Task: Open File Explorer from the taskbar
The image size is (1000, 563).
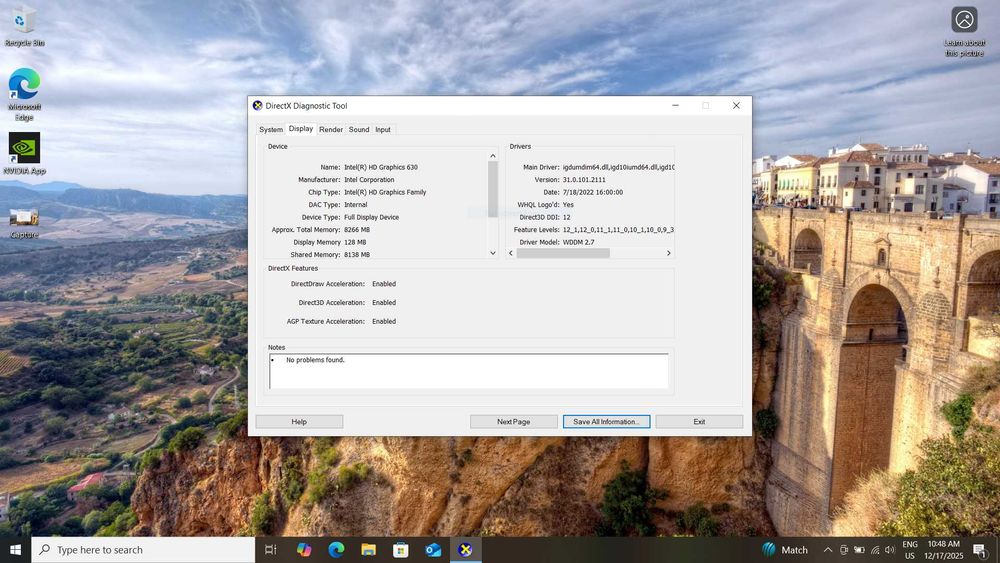Action: [369, 550]
